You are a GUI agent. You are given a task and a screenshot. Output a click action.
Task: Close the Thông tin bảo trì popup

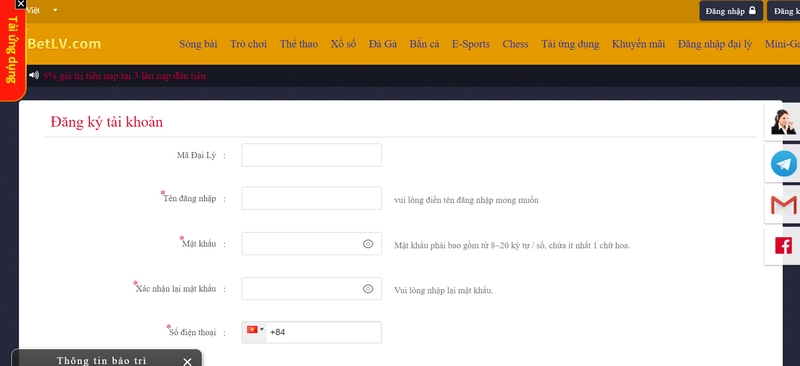point(187,361)
